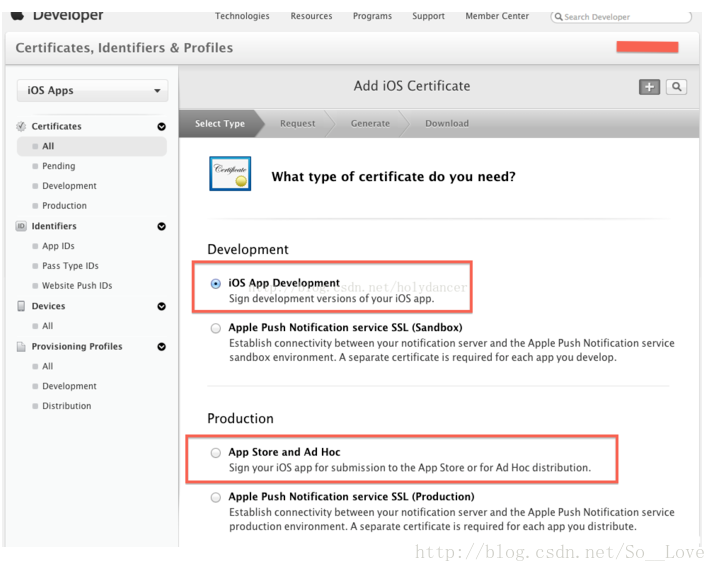
Task: Select All under Certificates
Action: coord(92,147)
